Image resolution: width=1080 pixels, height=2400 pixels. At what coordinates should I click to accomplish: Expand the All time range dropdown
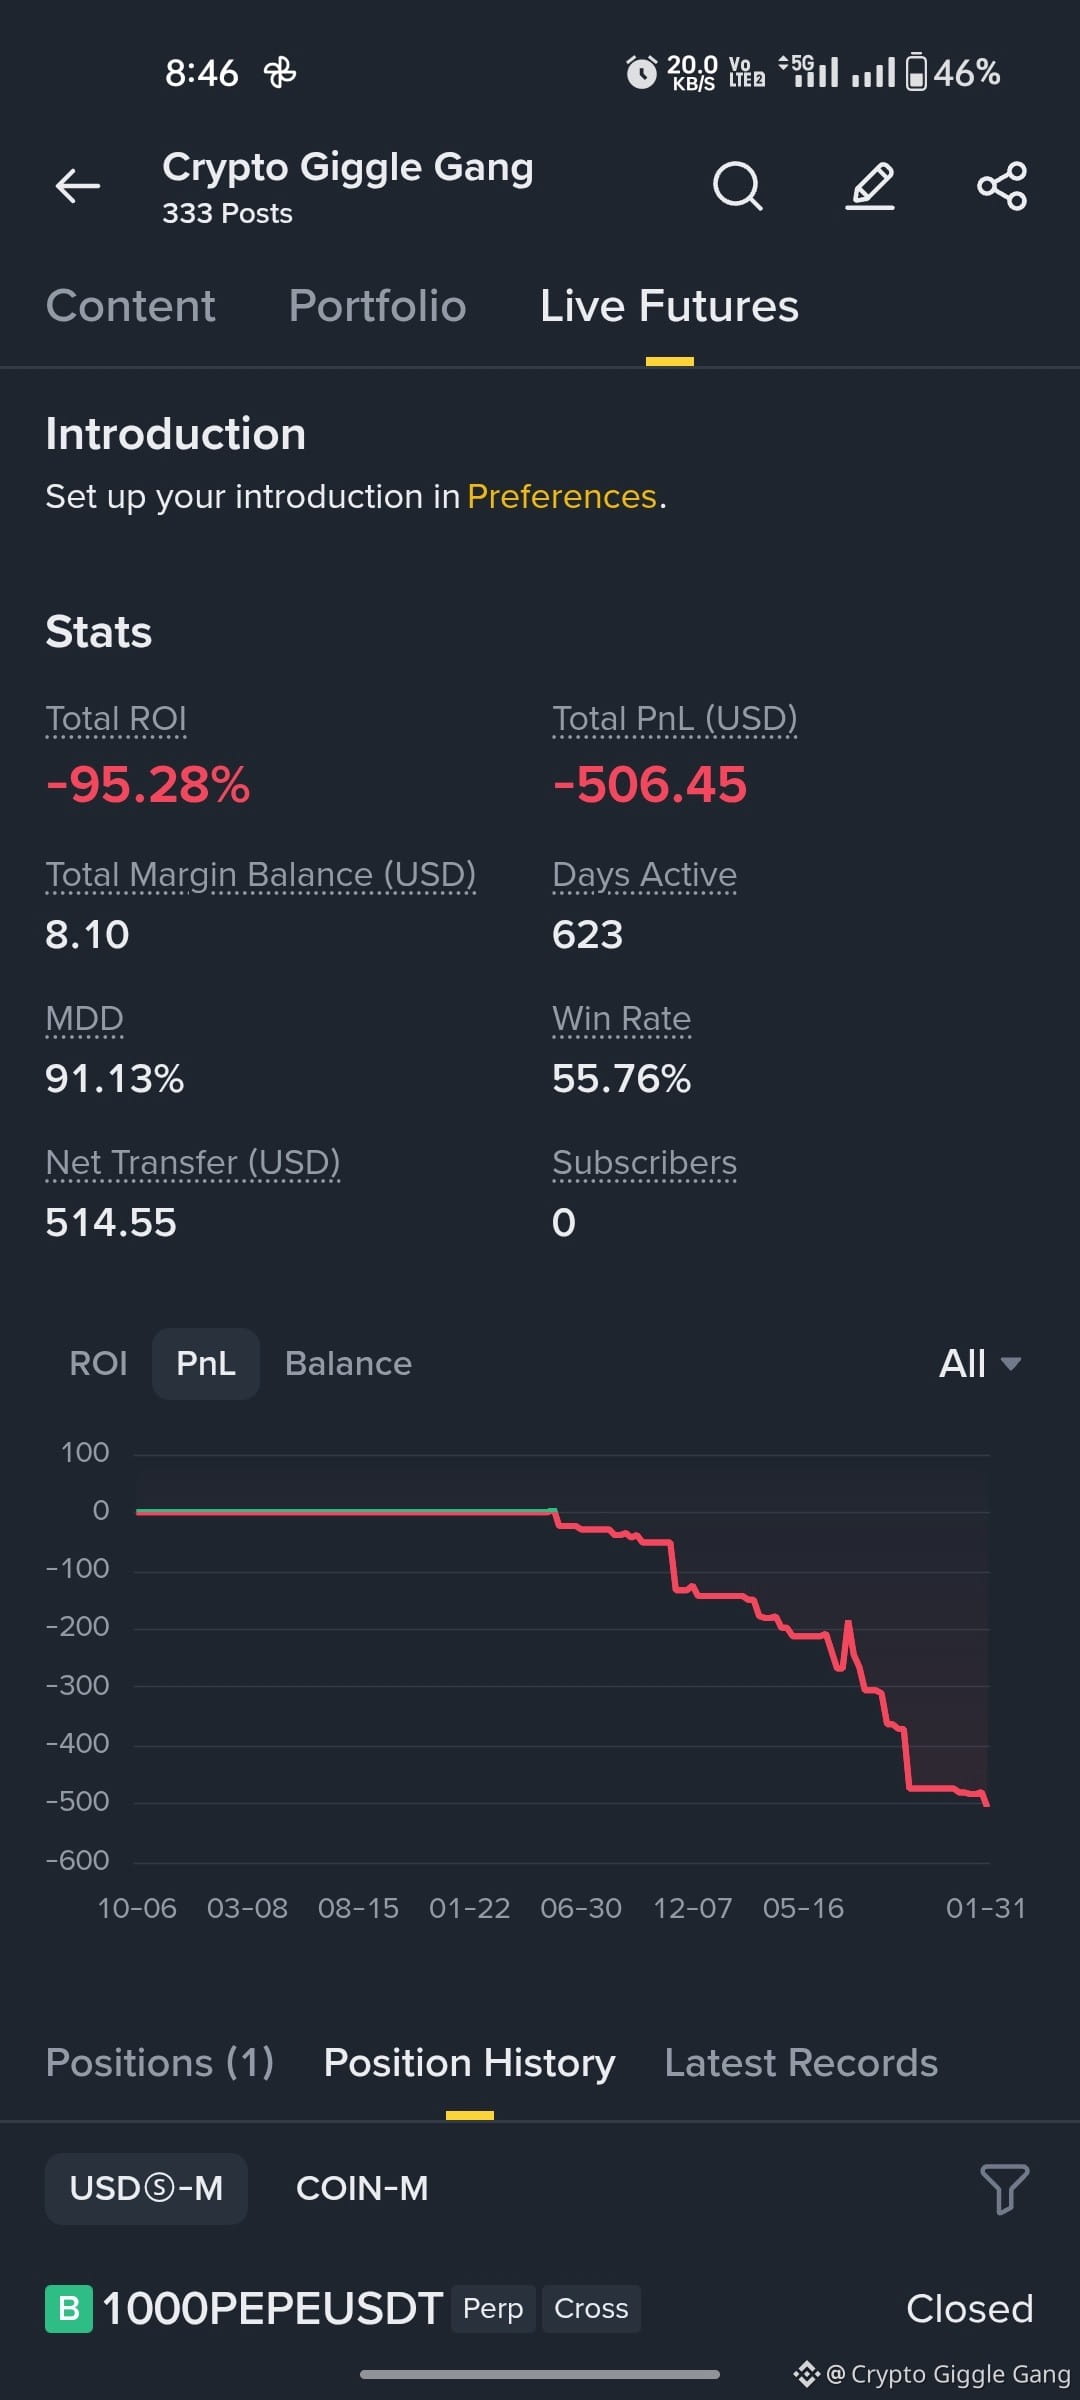click(980, 1363)
